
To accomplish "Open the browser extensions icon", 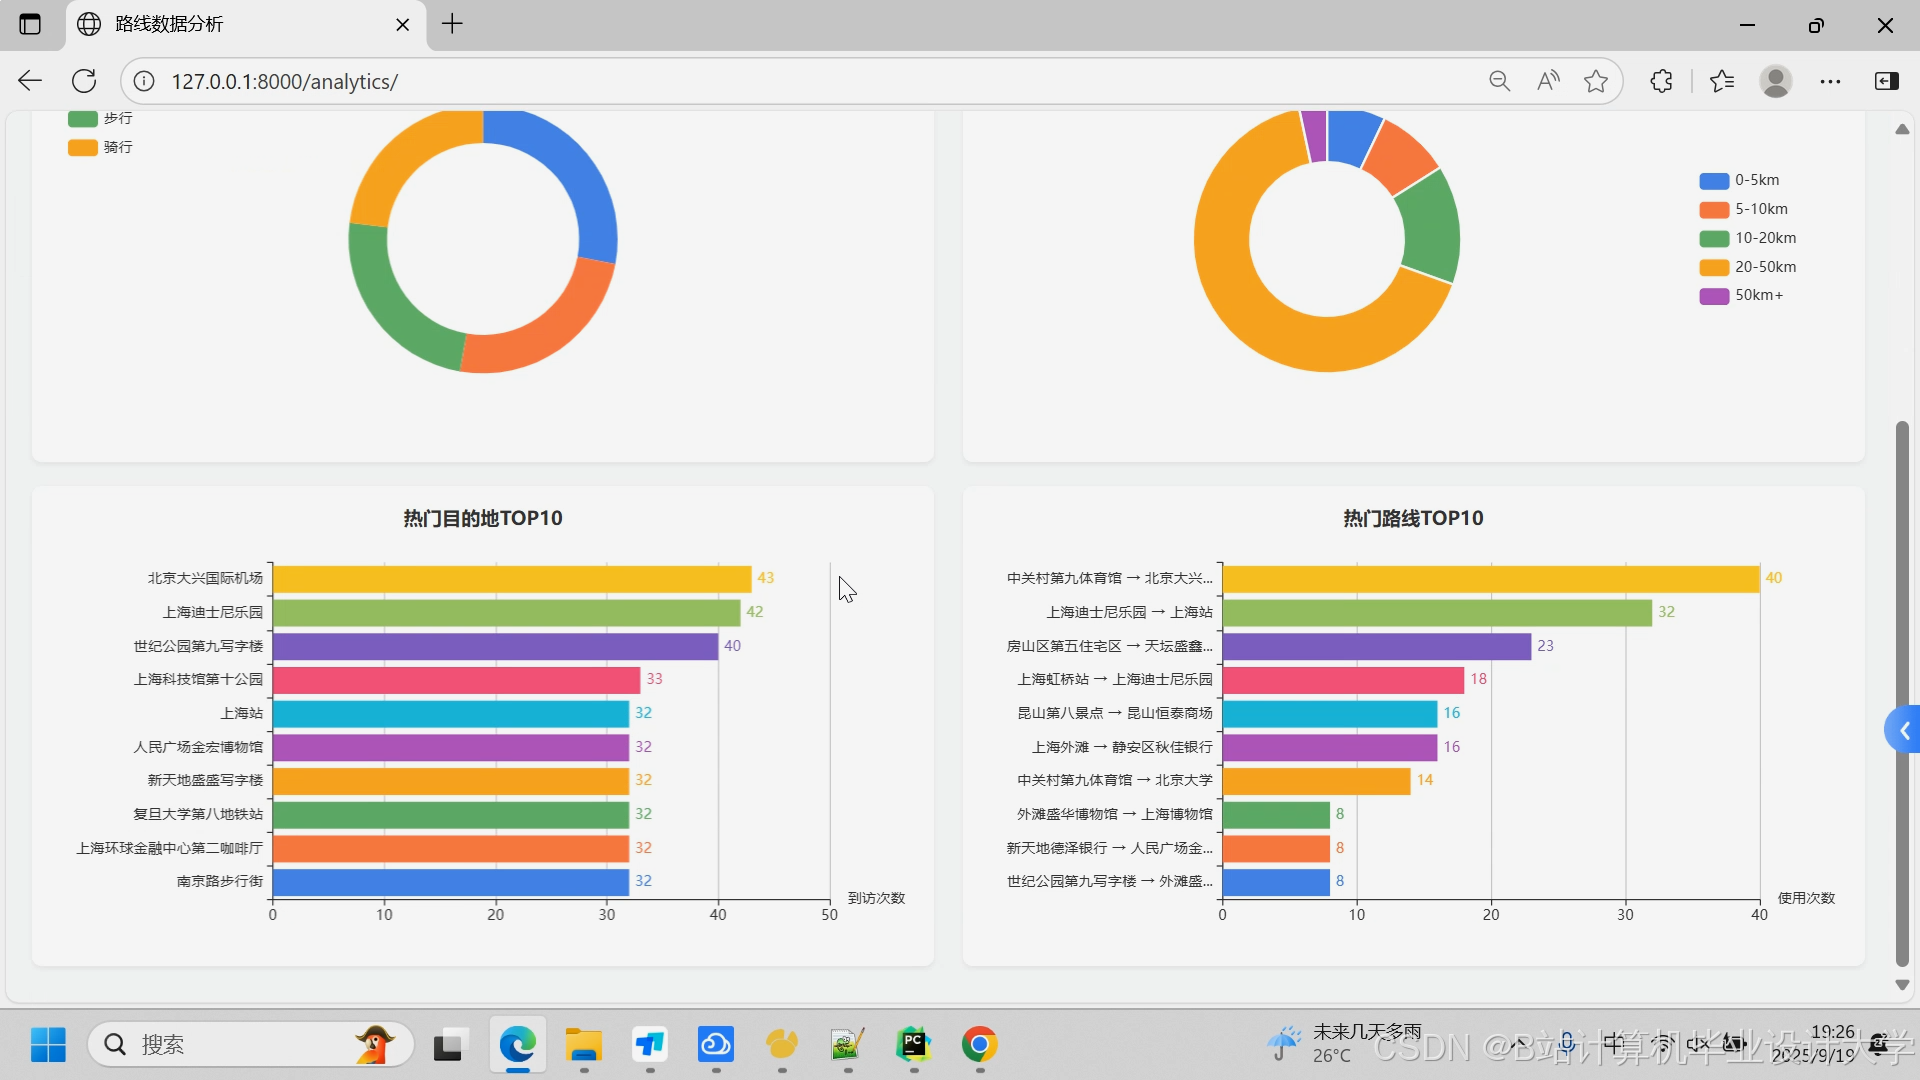I will coord(1662,81).
